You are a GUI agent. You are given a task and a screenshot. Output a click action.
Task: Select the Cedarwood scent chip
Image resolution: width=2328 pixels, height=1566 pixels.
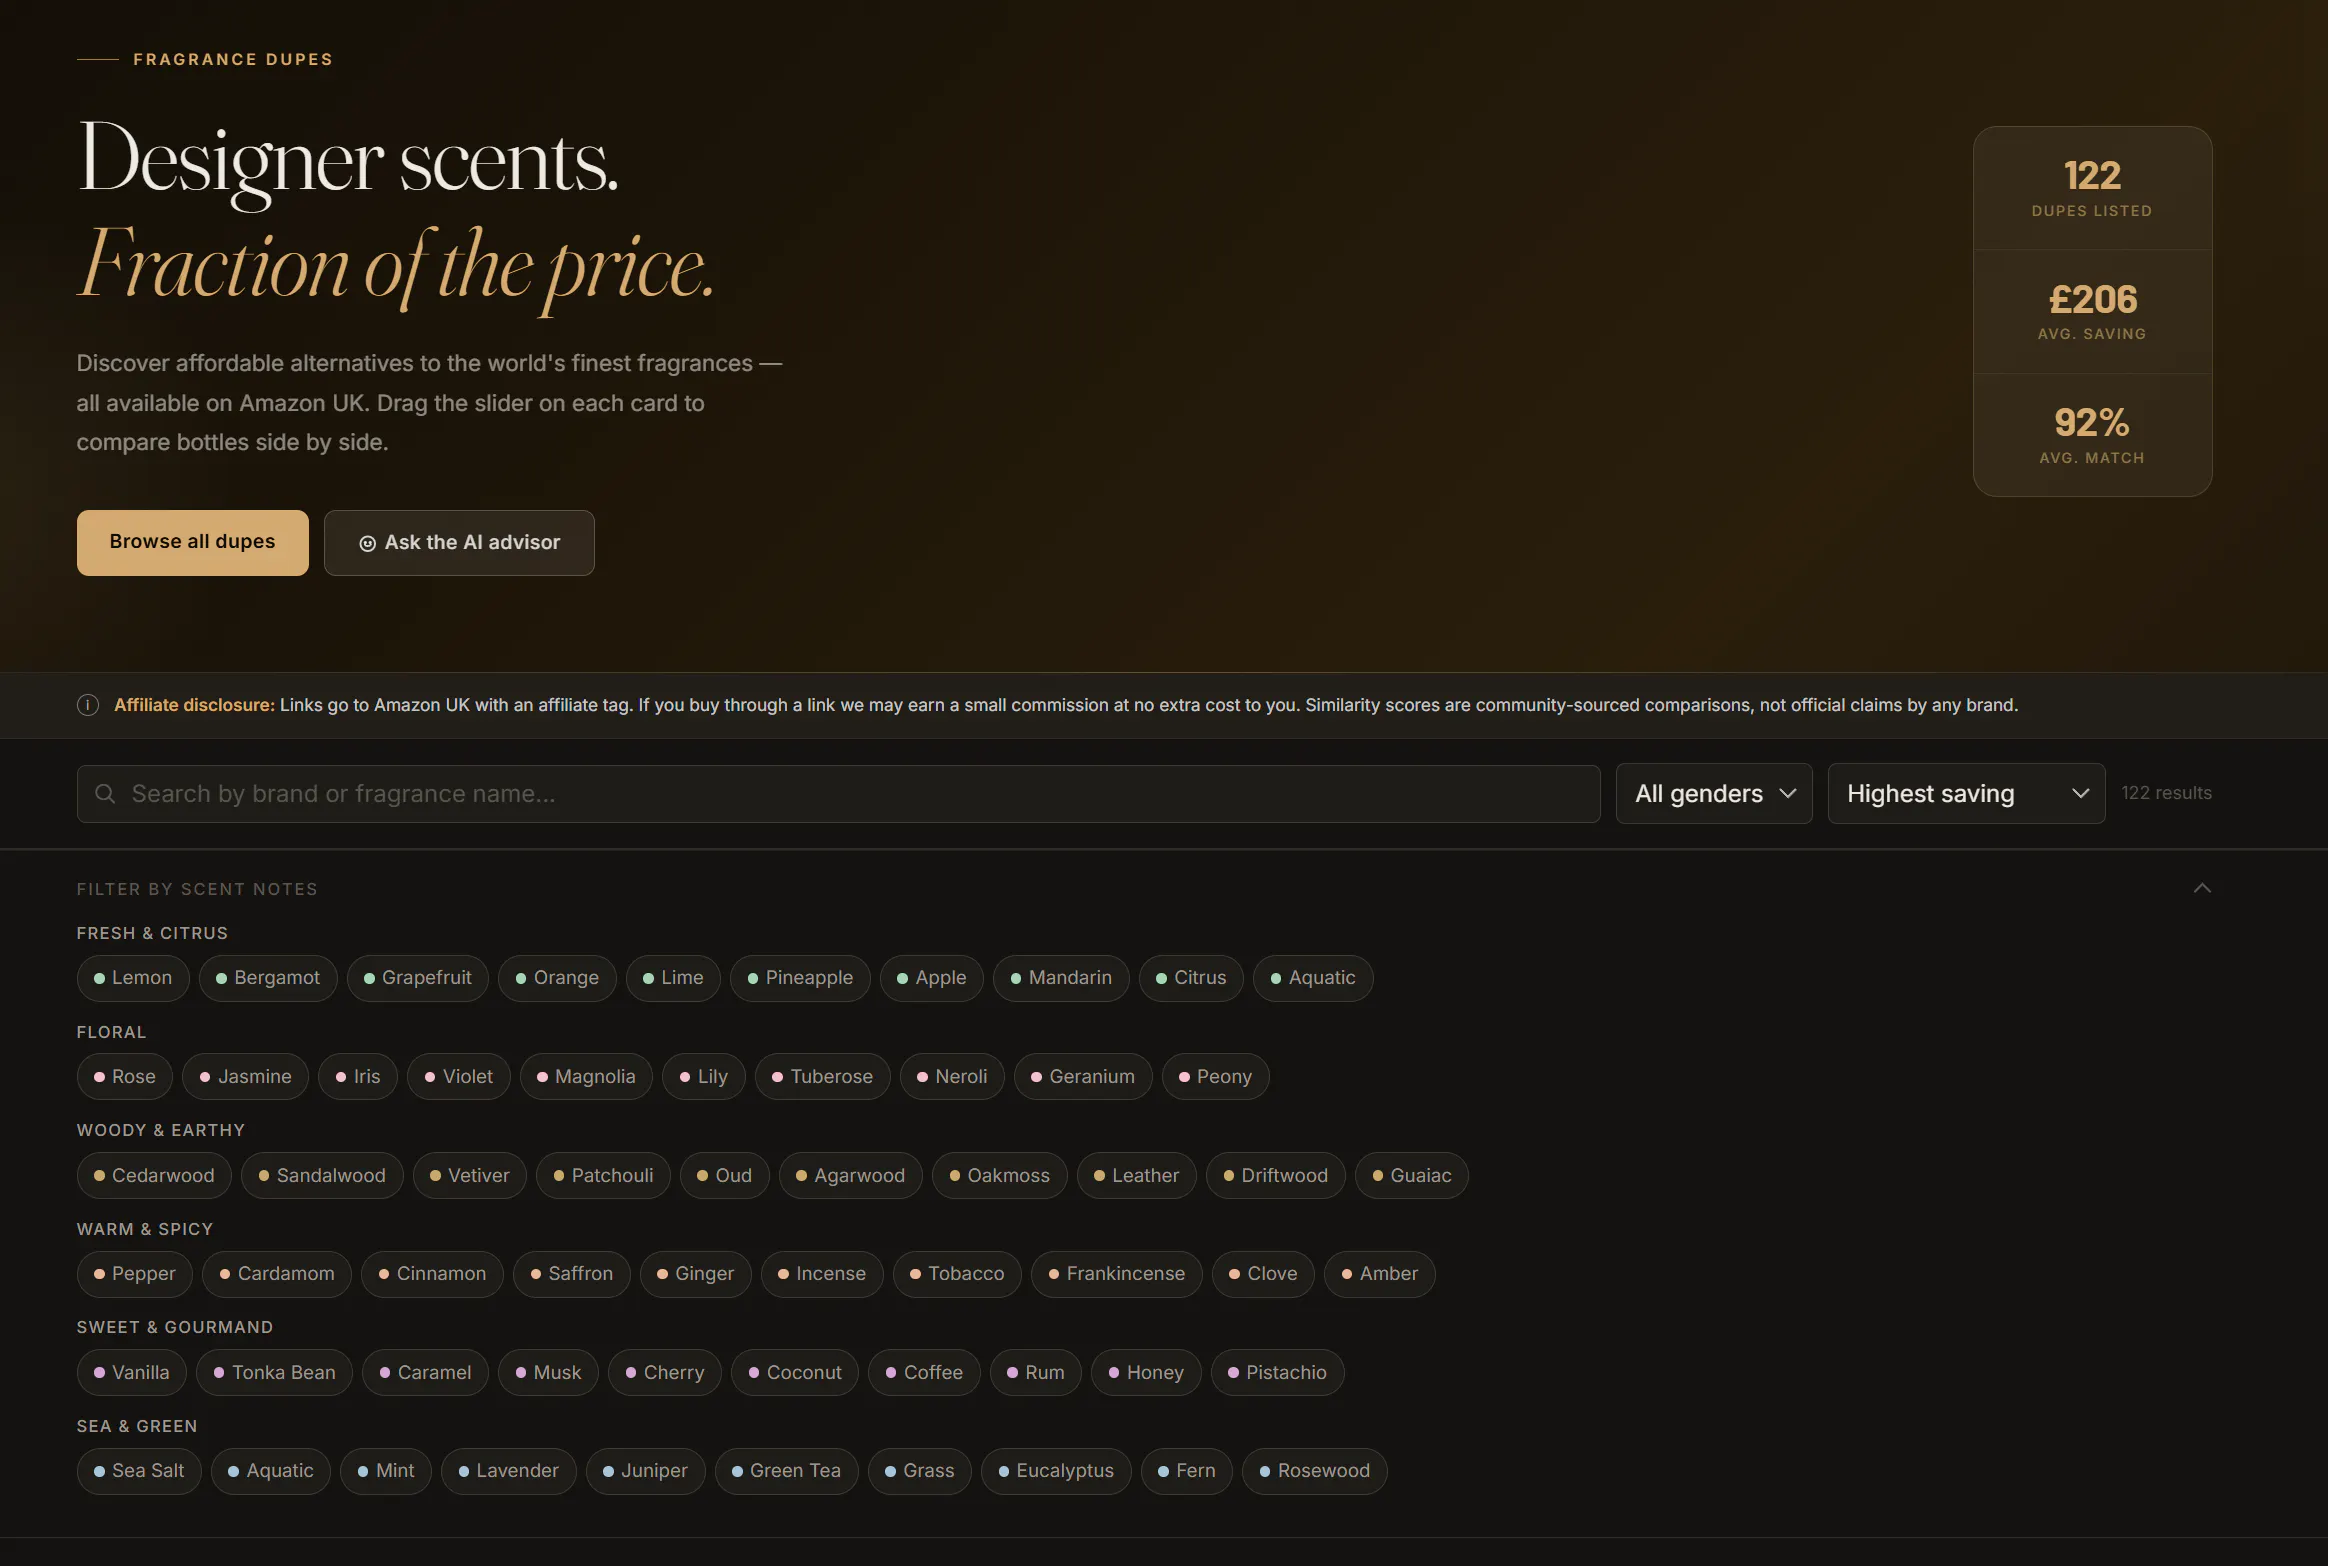pos(154,1176)
